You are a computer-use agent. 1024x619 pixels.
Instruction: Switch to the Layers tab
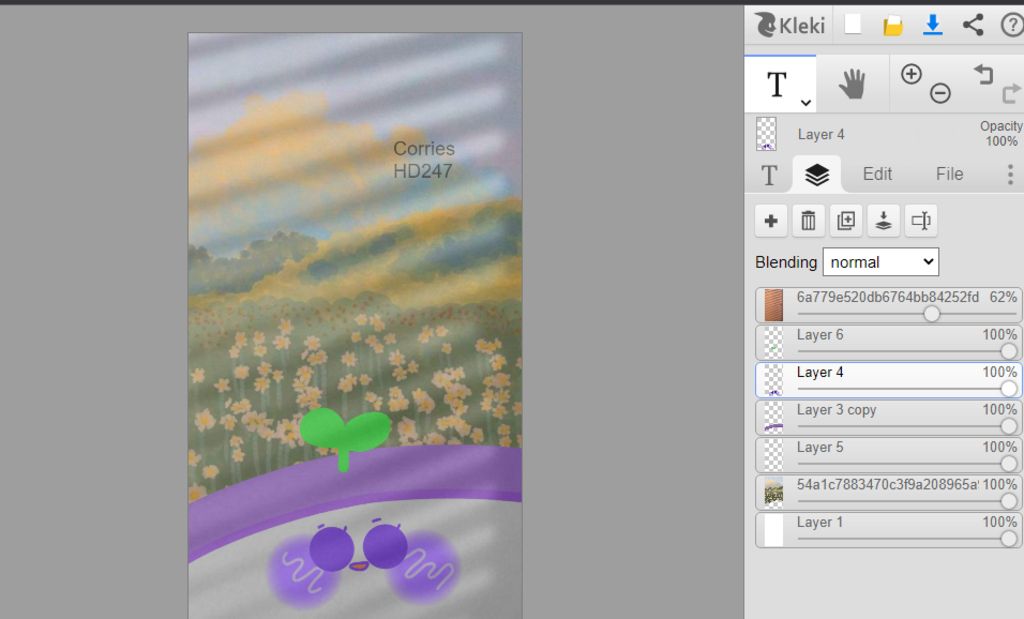816,174
